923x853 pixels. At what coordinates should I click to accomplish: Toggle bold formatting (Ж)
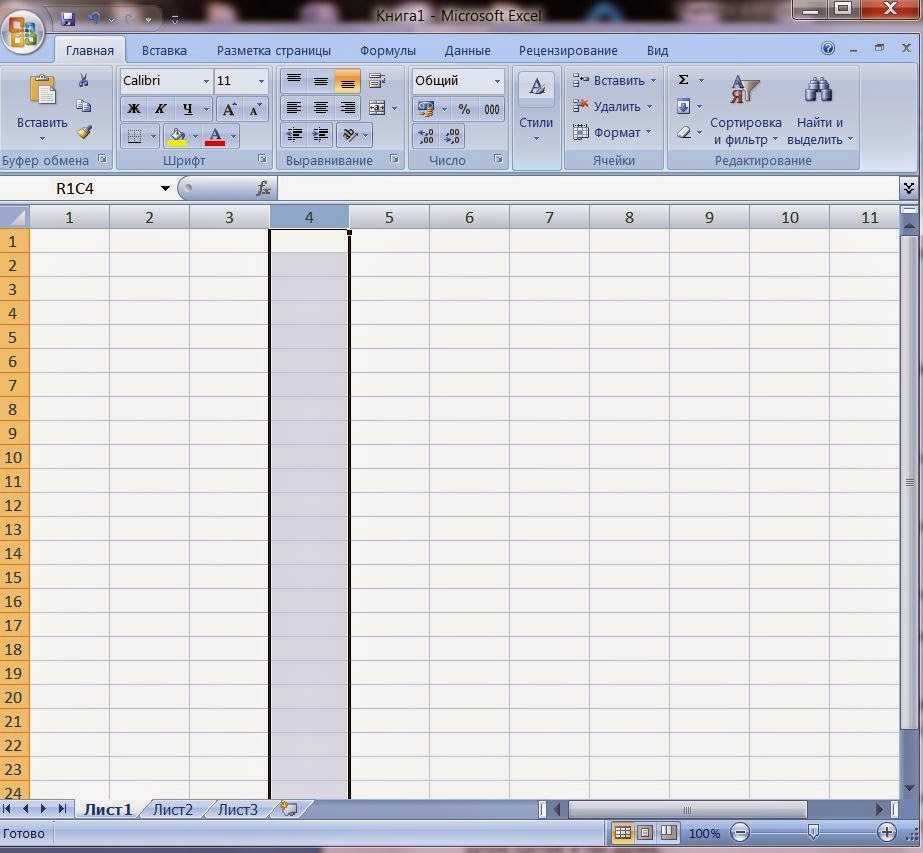[x=134, y=109]
